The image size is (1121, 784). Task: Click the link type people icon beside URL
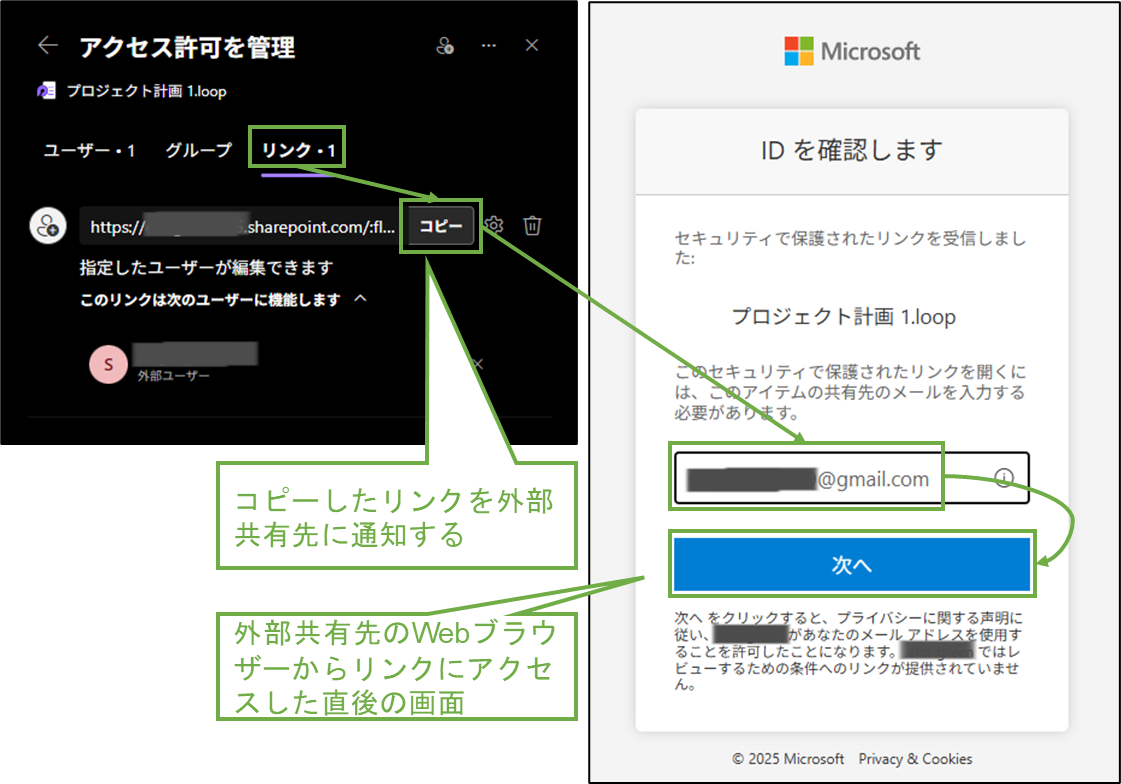click(x=48, y=227)
